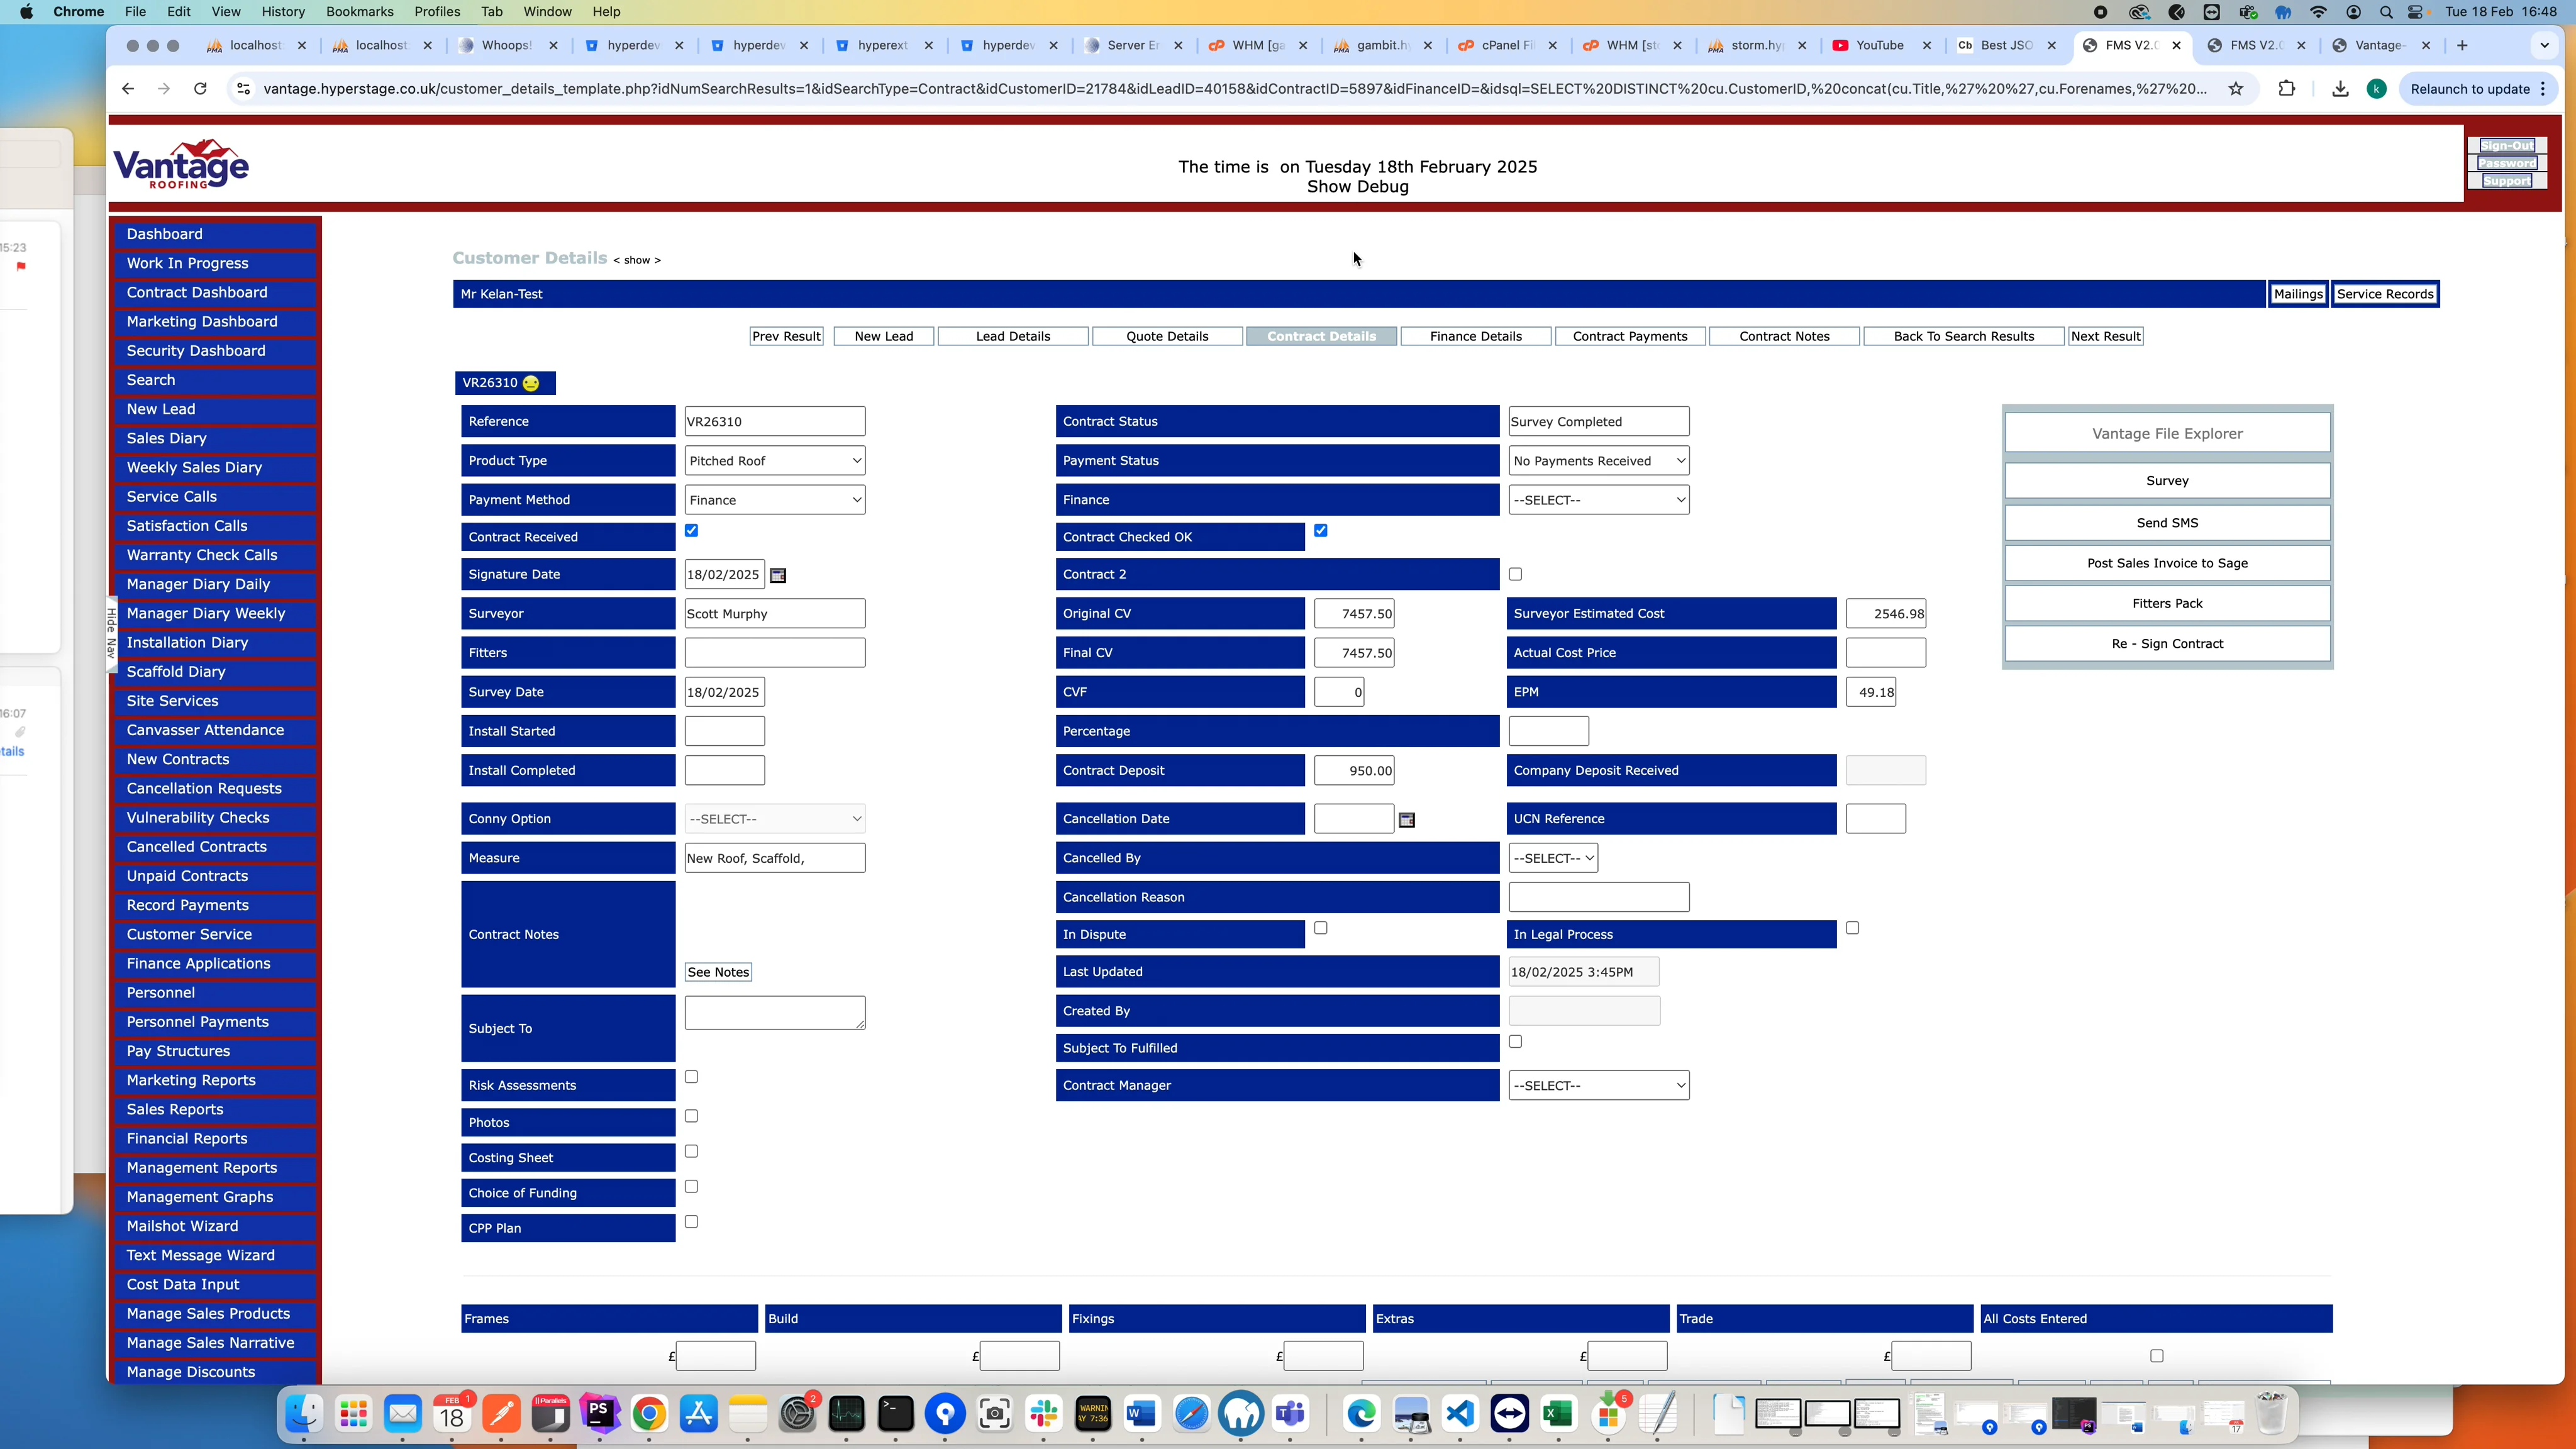Click the See Notes button
The image size is (2576, 1449).
[717, 971]
